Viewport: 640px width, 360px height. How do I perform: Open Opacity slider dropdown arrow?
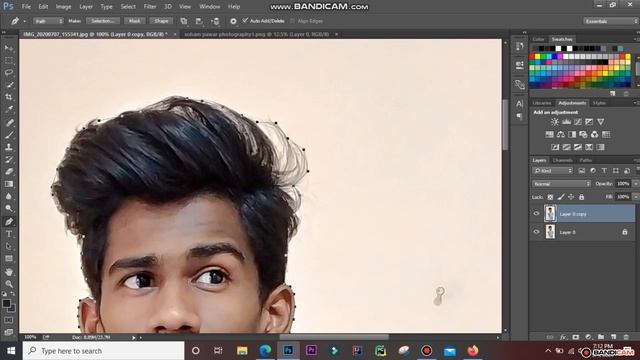coord(636,184)
